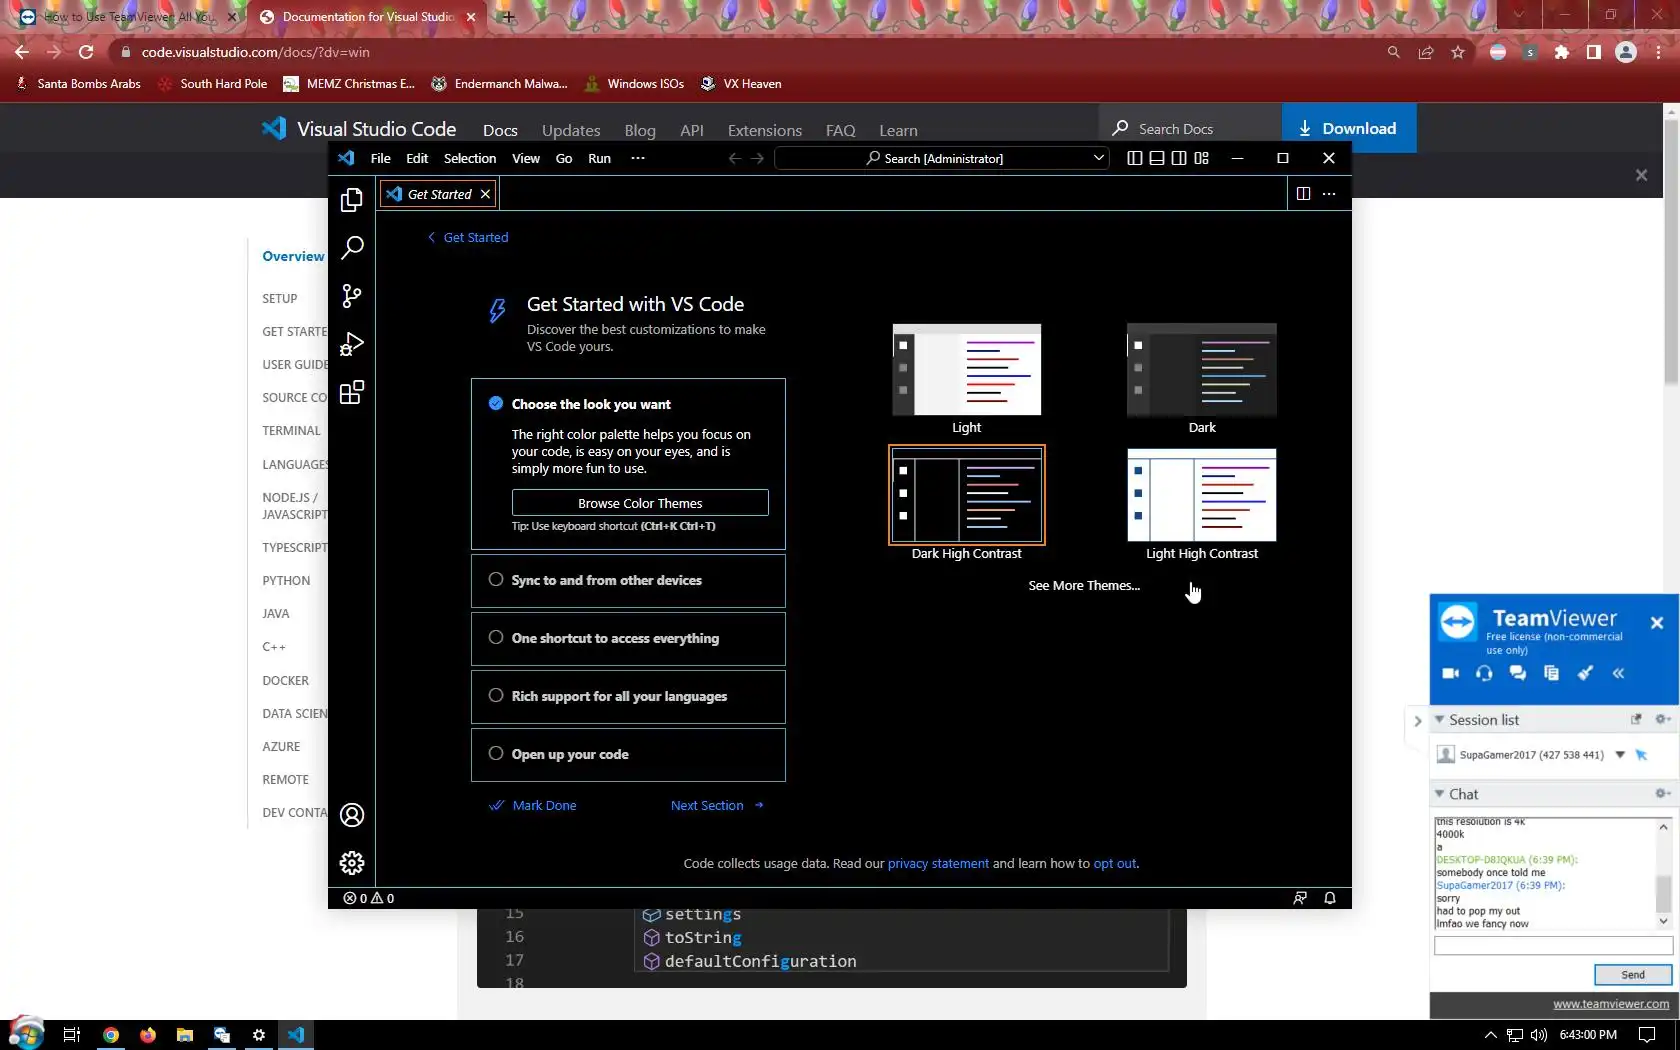Open TeamViewer file transfer icon
Viewport: 1680px width, 1050px height.
1551,673
